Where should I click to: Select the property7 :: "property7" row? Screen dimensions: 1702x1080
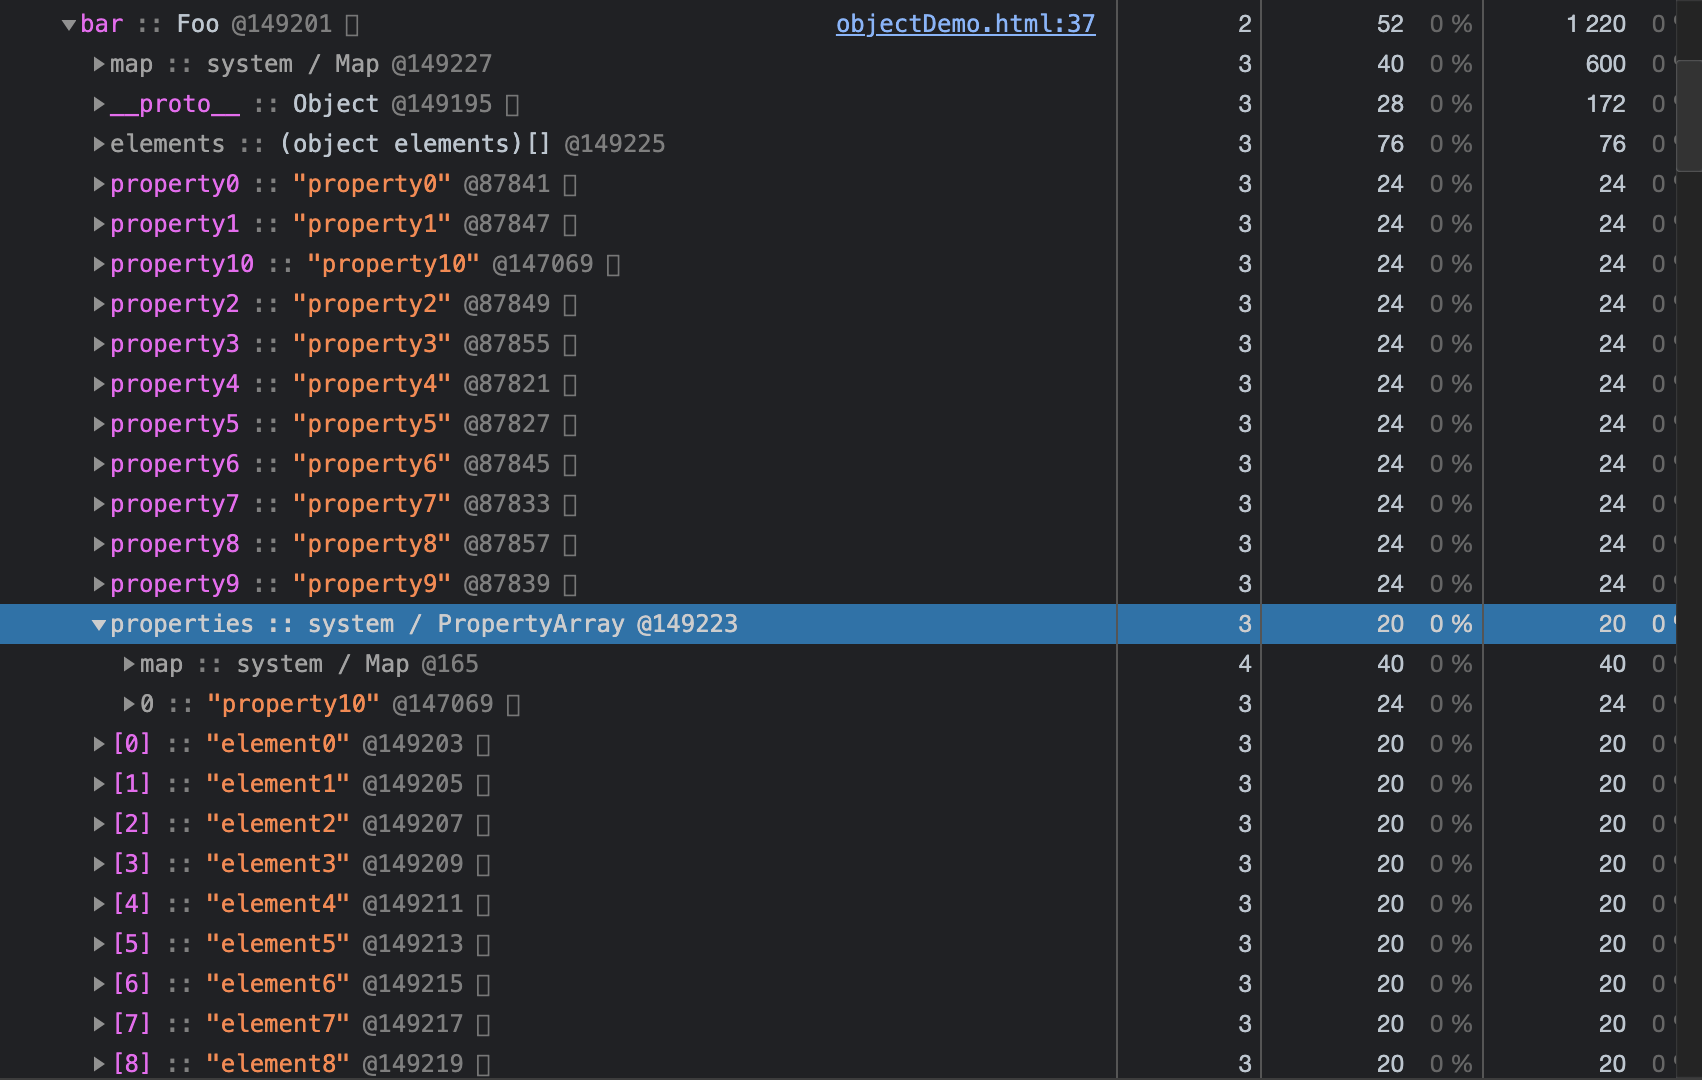838,504
